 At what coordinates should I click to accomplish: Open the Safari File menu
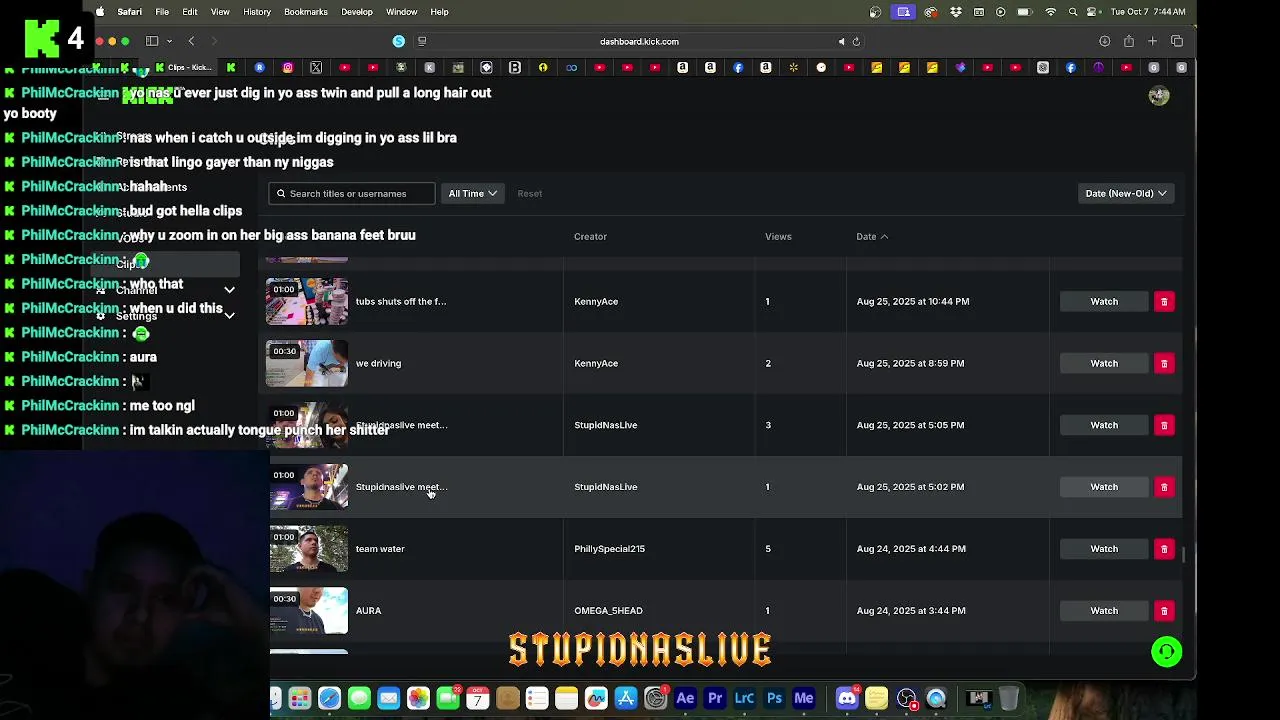tap(162, 12)
